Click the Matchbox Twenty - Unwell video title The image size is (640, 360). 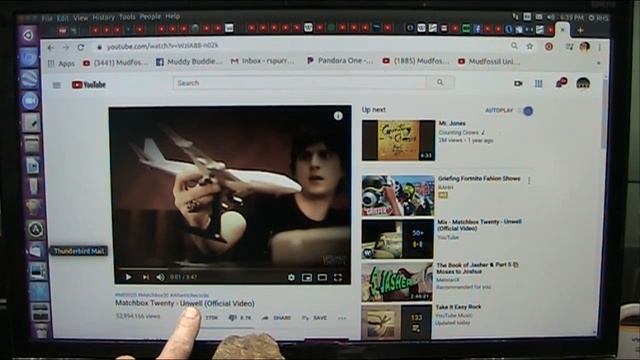tap(185, 303)
